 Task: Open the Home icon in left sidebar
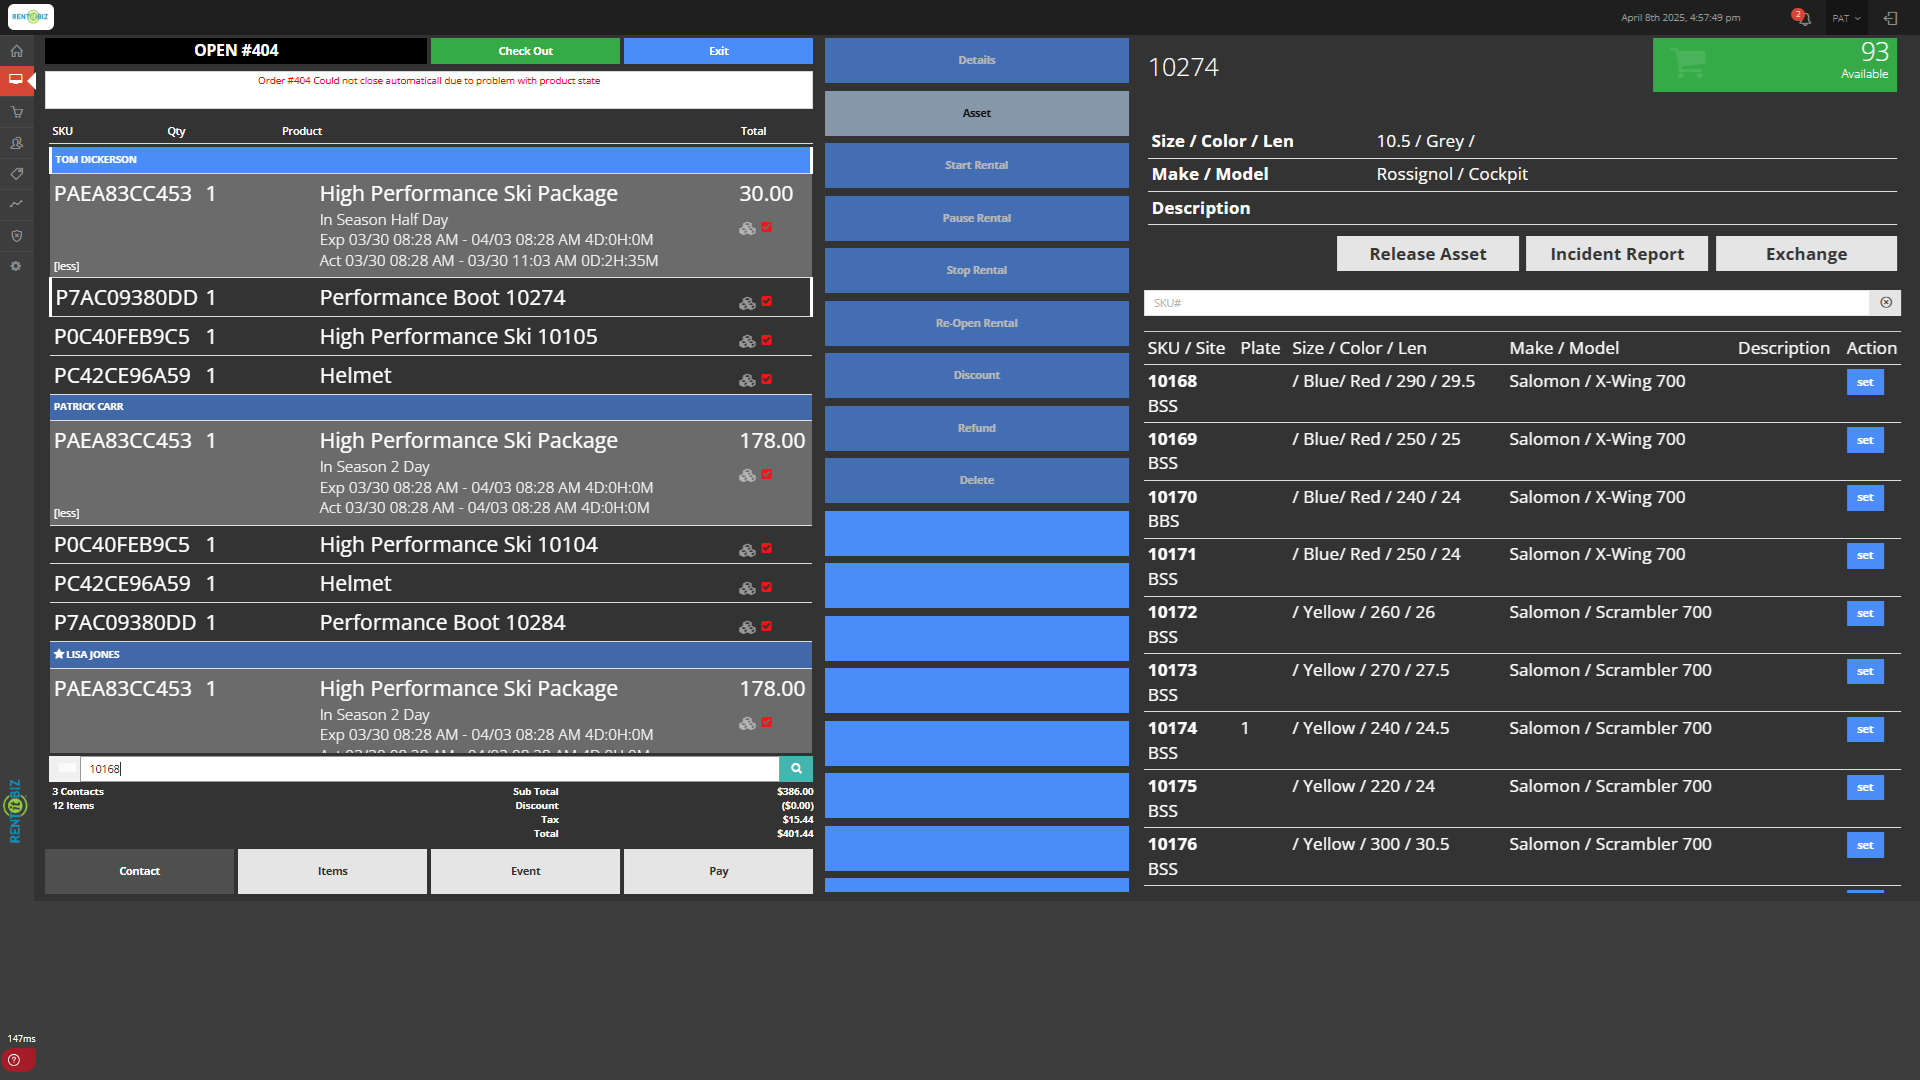tap(16, 51)
